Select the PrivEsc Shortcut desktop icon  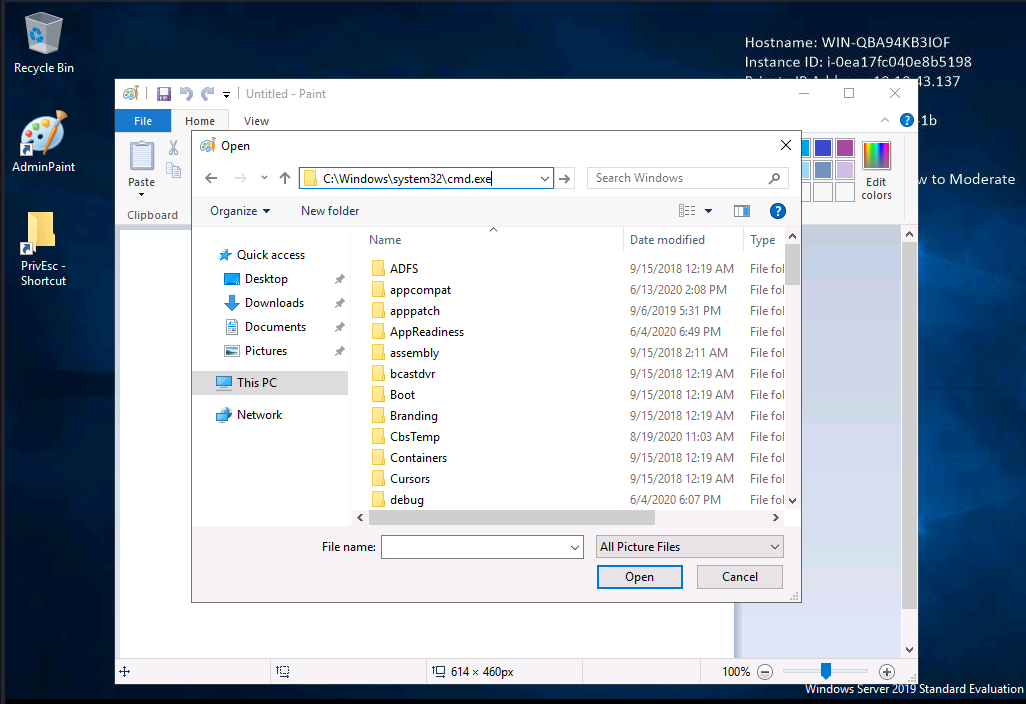[43, 249]
